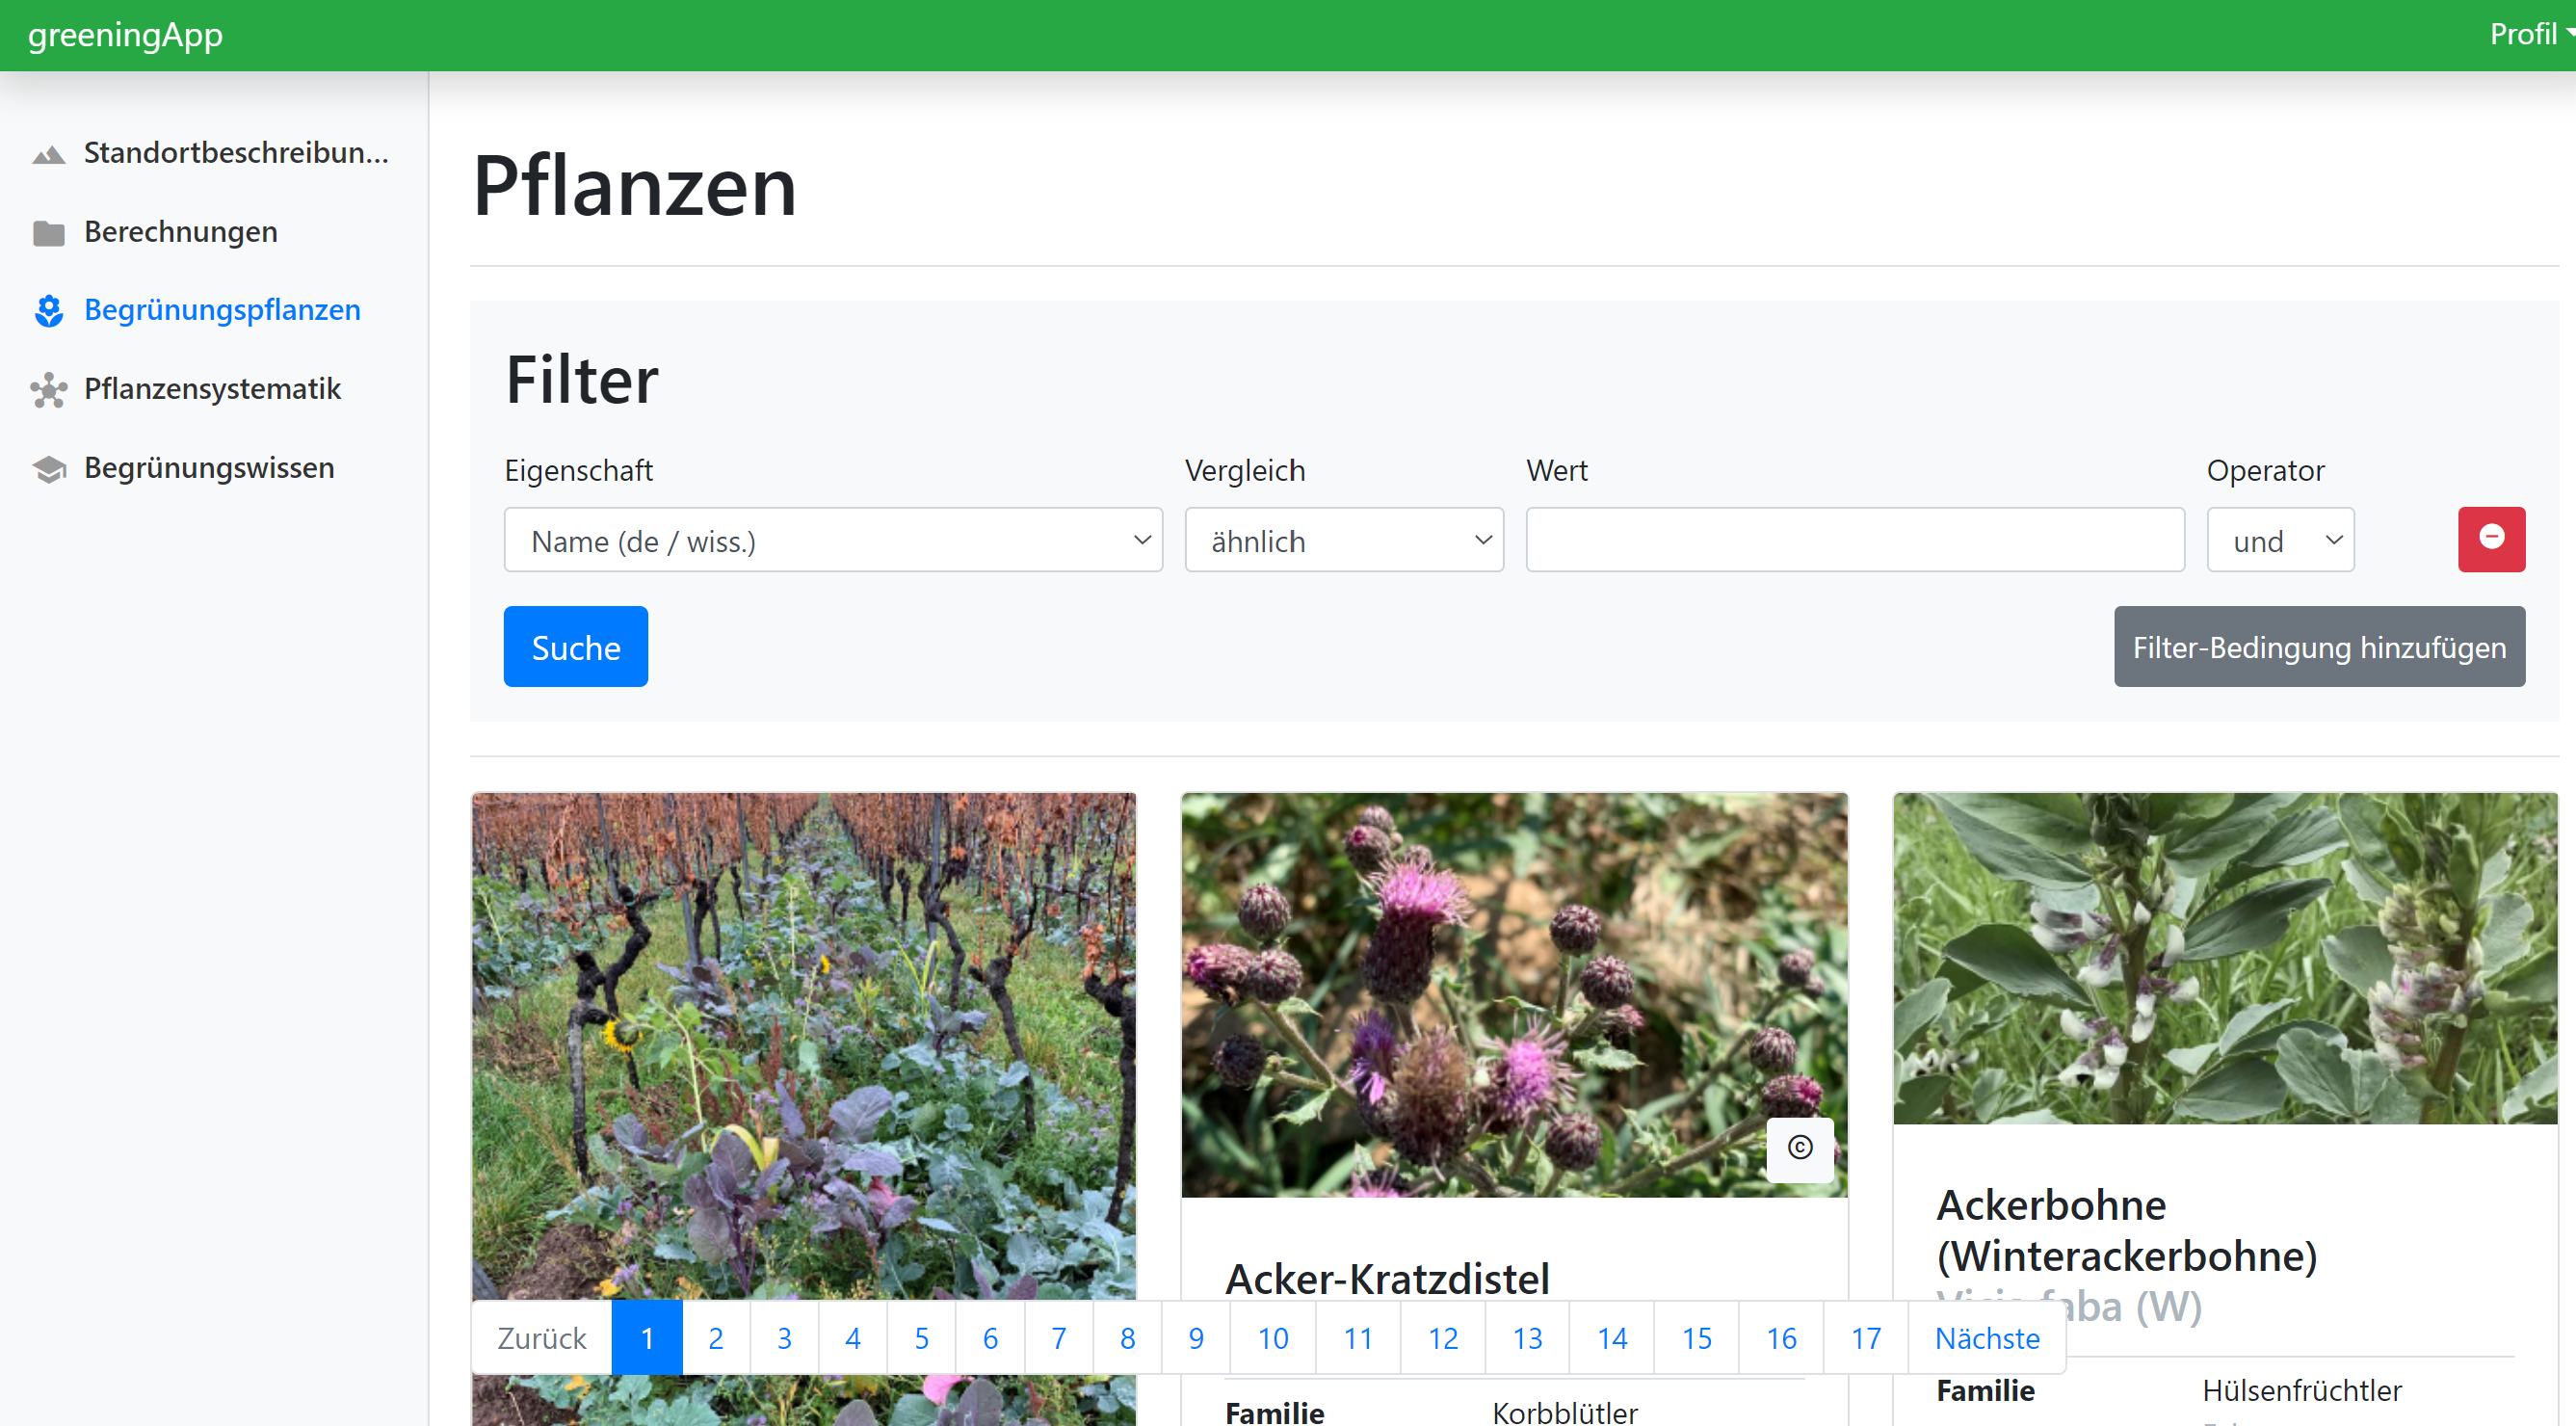
Task: Click the Zurück pagination button
Action: coord(542,1338)
